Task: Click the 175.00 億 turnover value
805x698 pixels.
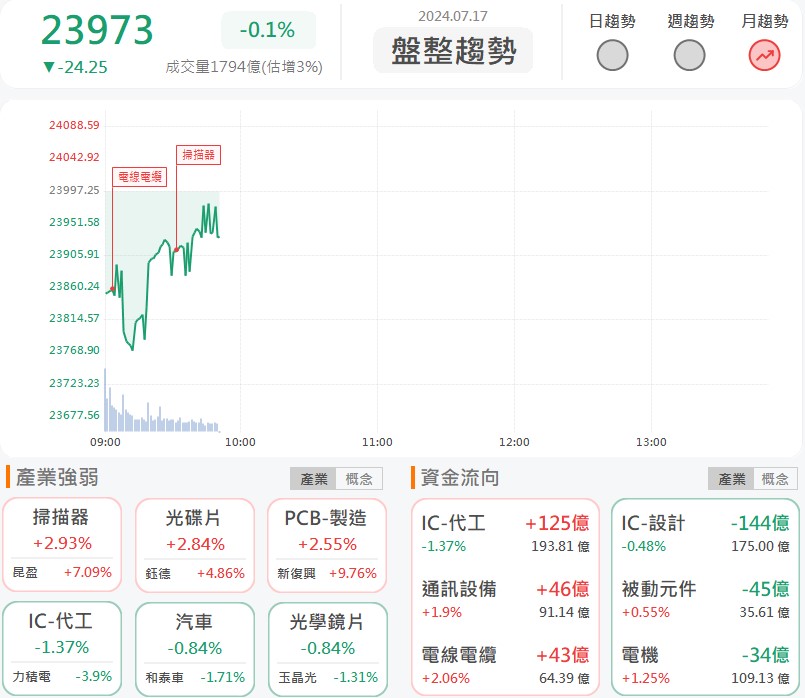Action: pyautogui.click(x=760, y=547)
